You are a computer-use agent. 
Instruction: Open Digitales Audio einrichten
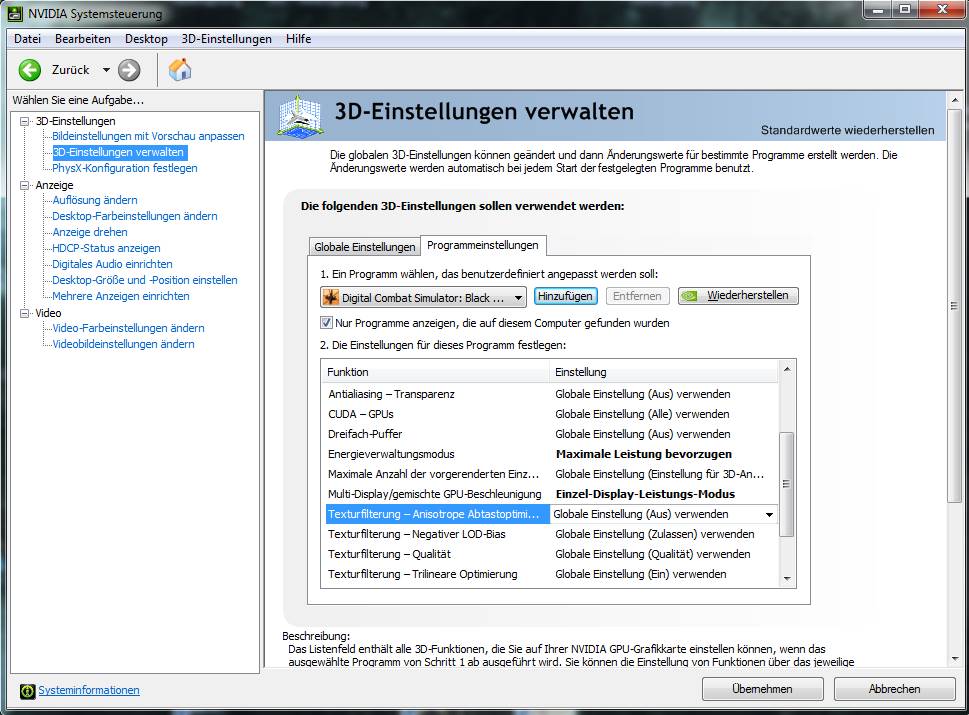point(112,264)
